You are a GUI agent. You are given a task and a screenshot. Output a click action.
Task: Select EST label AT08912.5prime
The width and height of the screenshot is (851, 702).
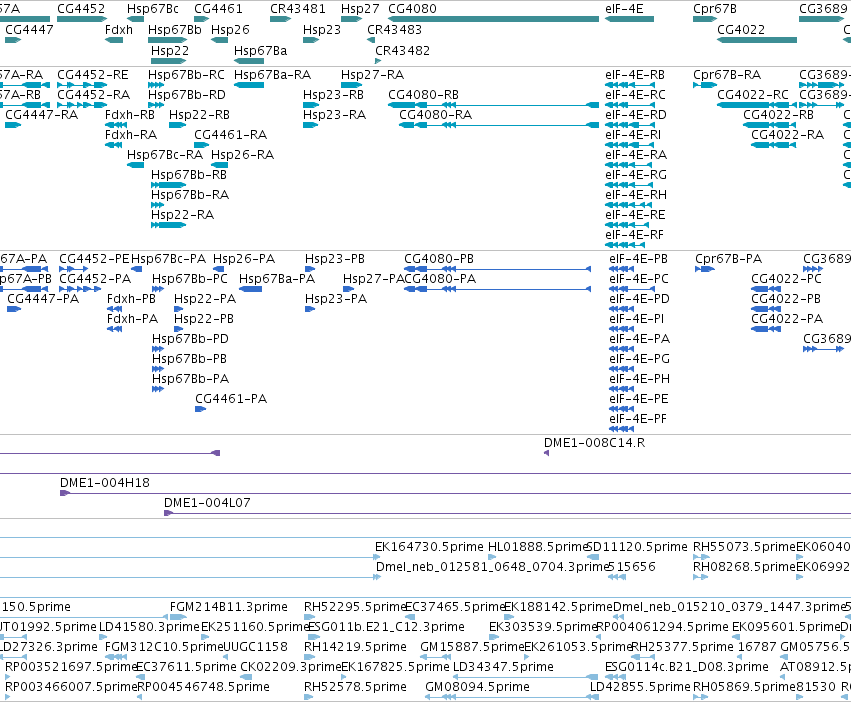coord(815,667)
